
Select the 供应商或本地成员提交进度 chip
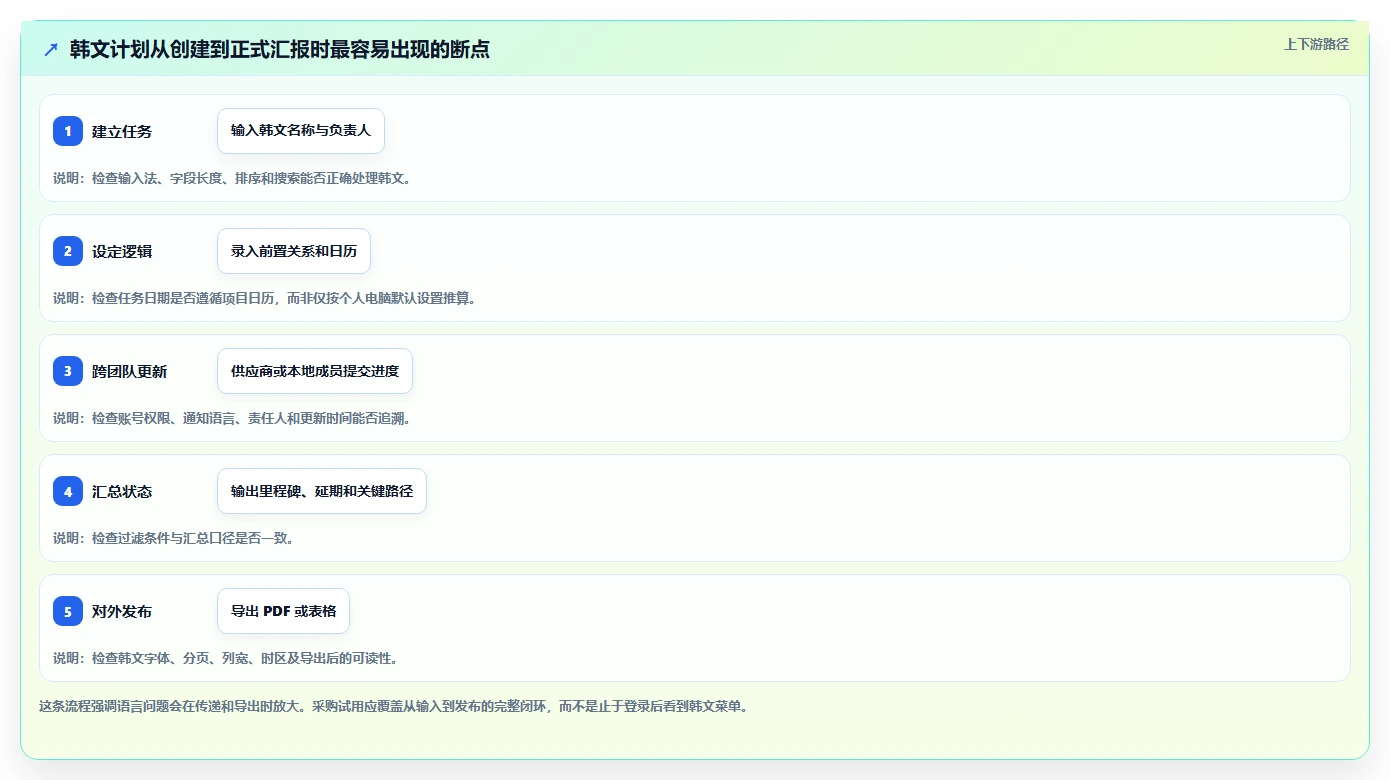[x=315, y=371]
